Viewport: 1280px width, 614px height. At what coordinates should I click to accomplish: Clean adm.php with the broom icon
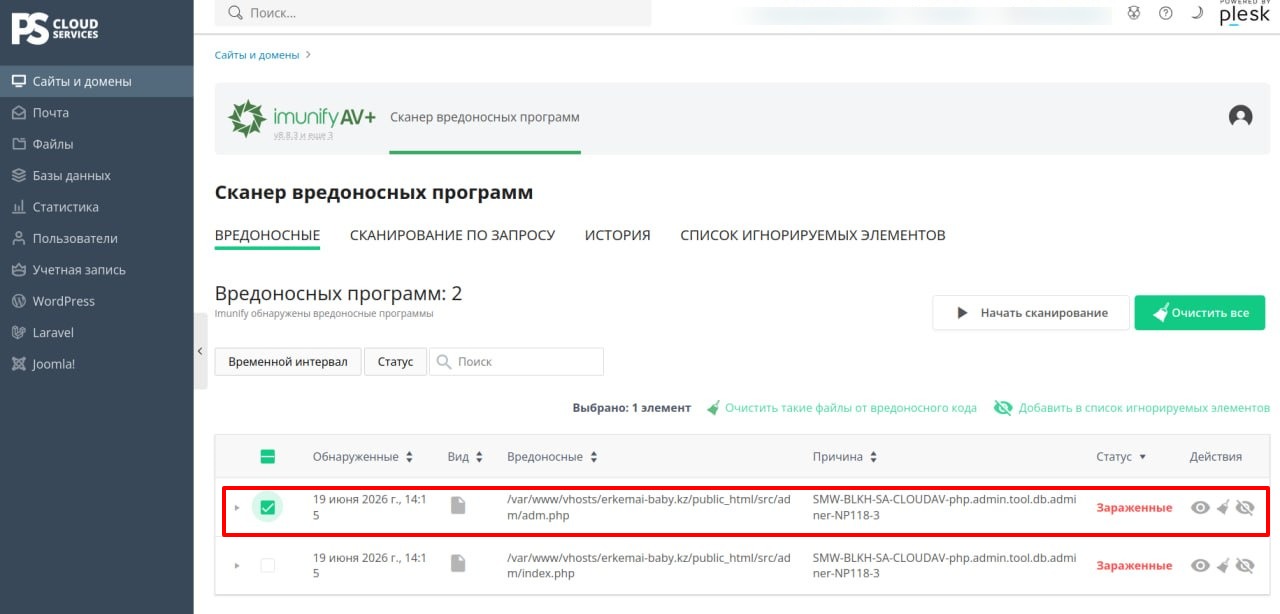[1223, 507]
